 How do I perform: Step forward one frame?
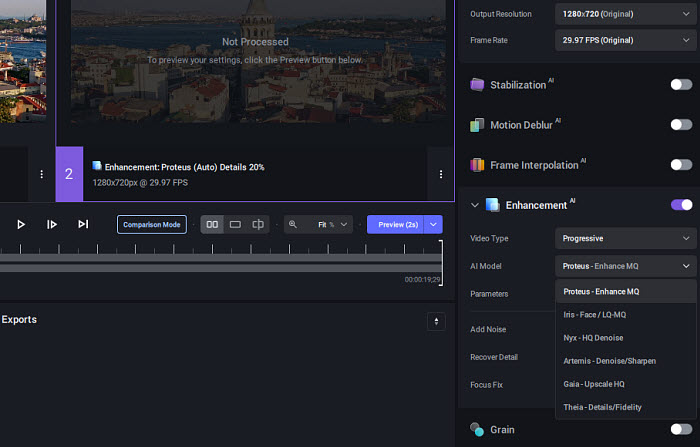[x=52, y=224]
